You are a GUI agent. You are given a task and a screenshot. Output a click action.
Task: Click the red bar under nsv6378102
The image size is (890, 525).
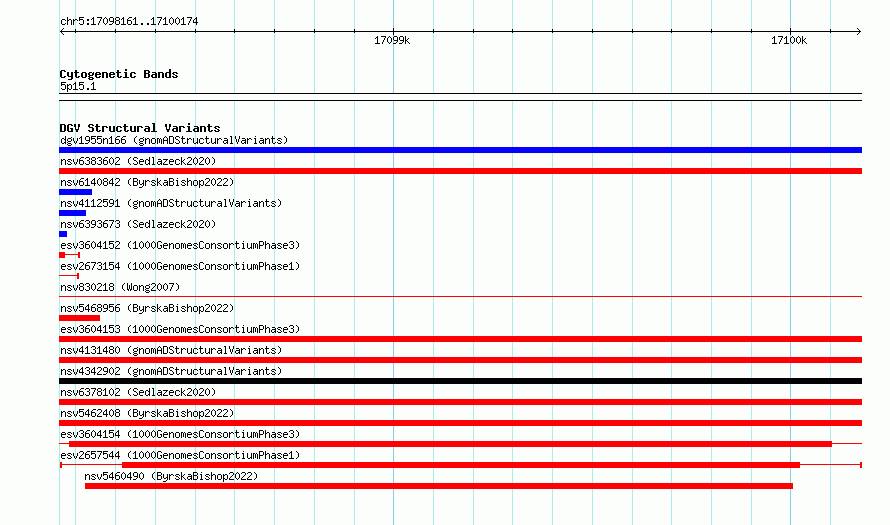coord(460,402)
